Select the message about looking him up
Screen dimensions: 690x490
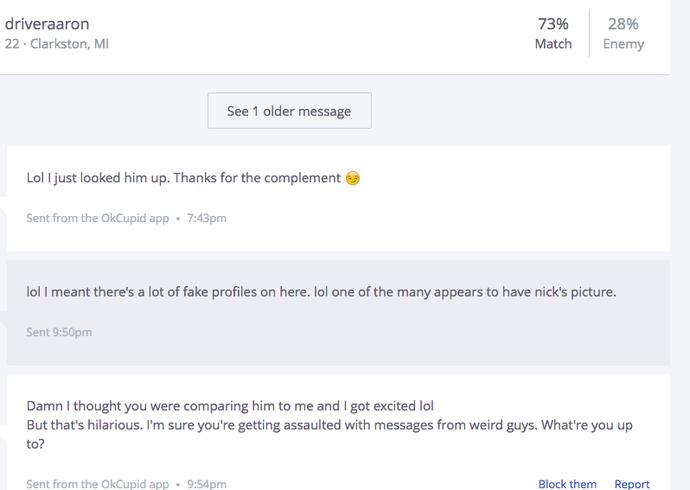coord(338,198)
